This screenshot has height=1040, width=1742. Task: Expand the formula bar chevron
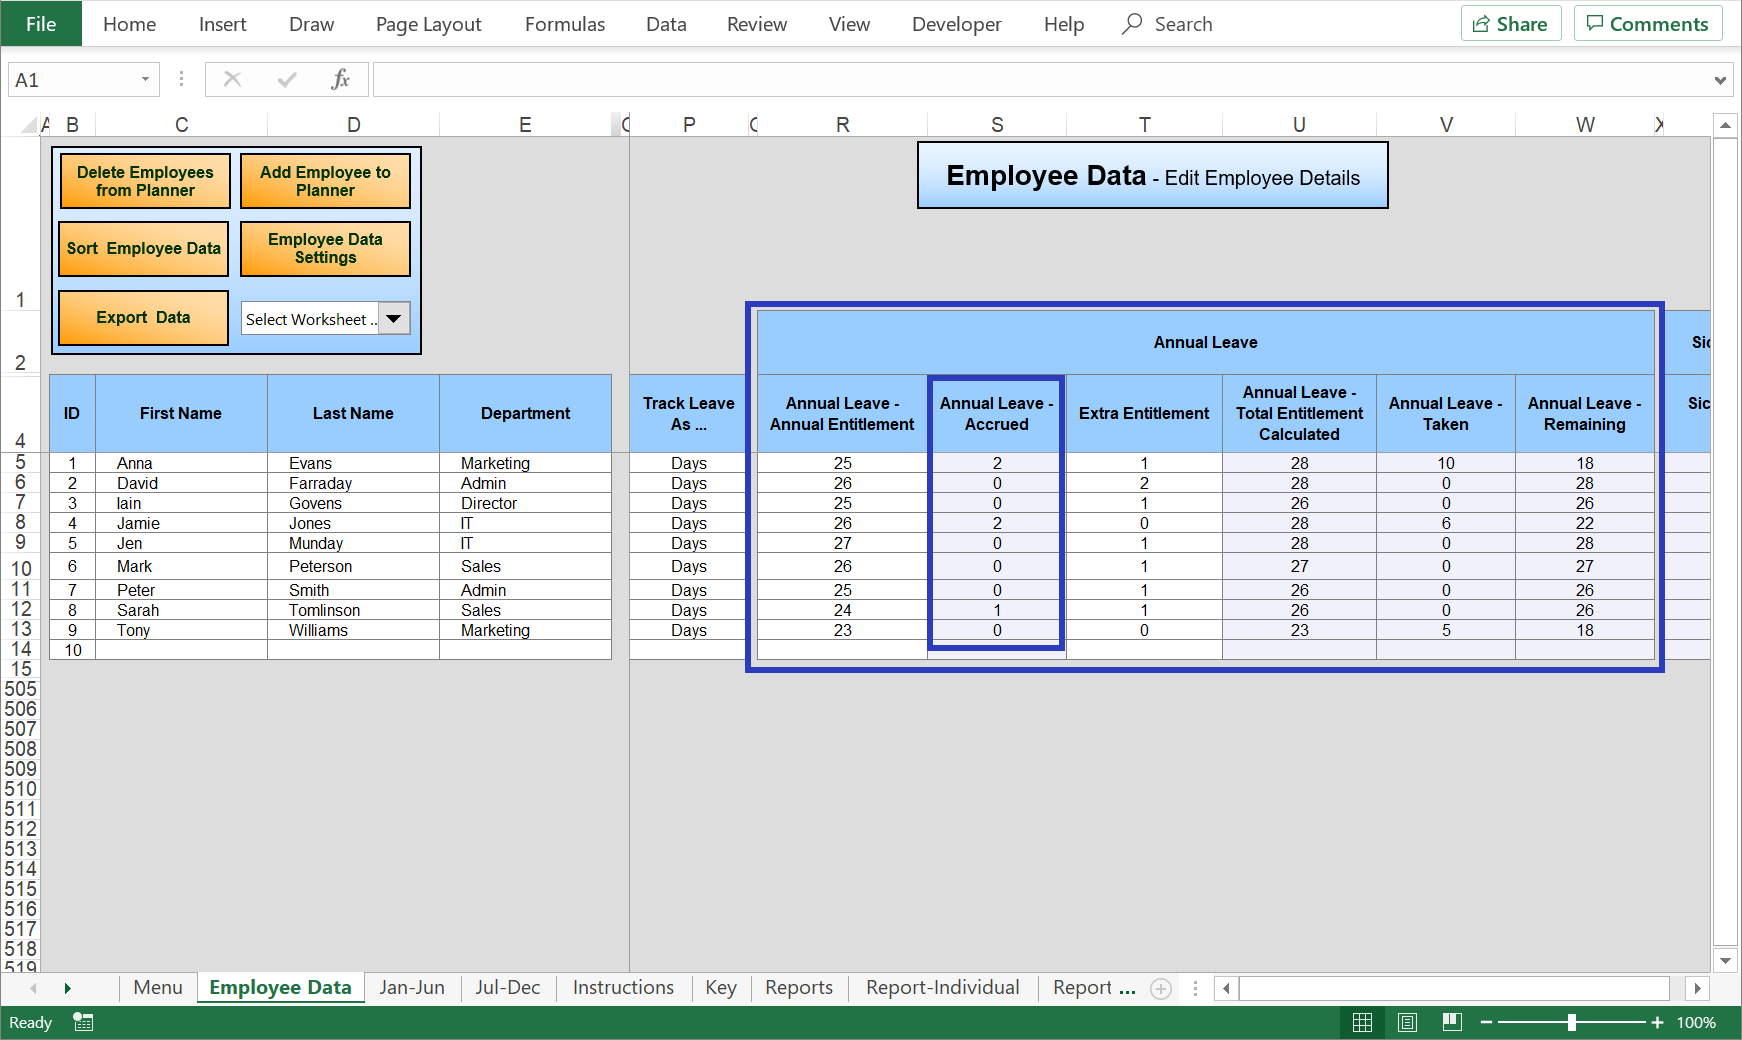point(1720,80)
